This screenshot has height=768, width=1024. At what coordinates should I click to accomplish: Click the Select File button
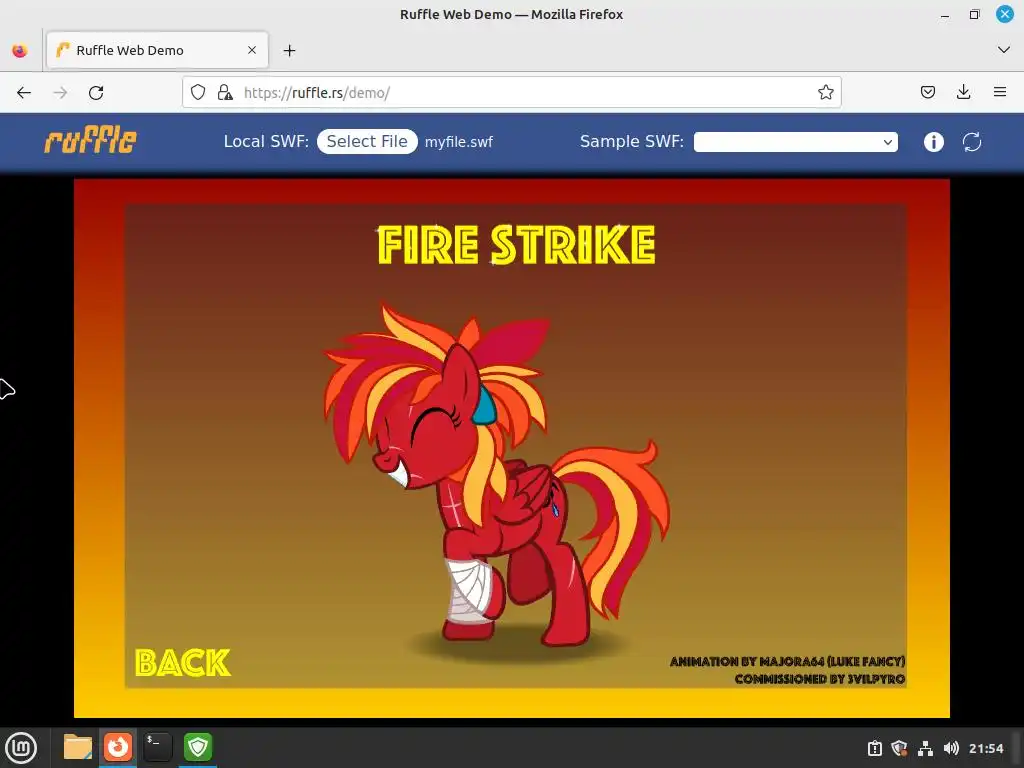coord(367,142)
